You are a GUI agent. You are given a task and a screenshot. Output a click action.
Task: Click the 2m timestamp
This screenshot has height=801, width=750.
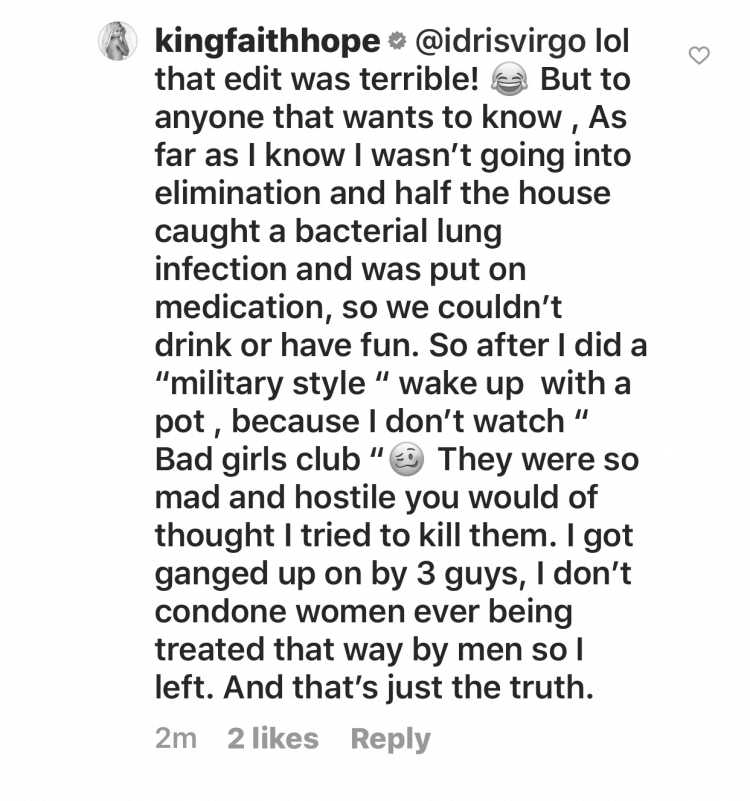175,739
